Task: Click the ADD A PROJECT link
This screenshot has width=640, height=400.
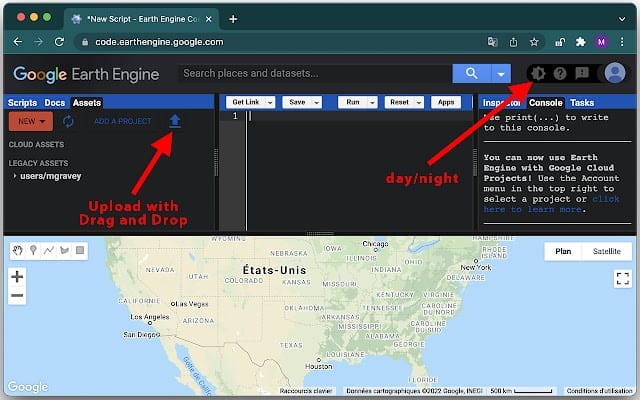Action: click(x=123, y=121)
